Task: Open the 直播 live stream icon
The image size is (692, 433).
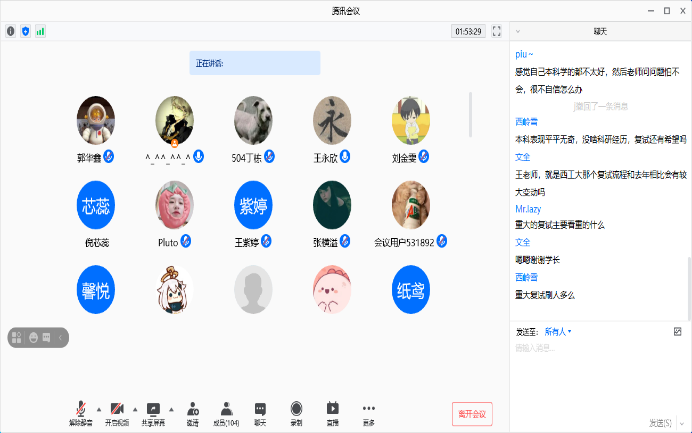Action: (333, 412)
